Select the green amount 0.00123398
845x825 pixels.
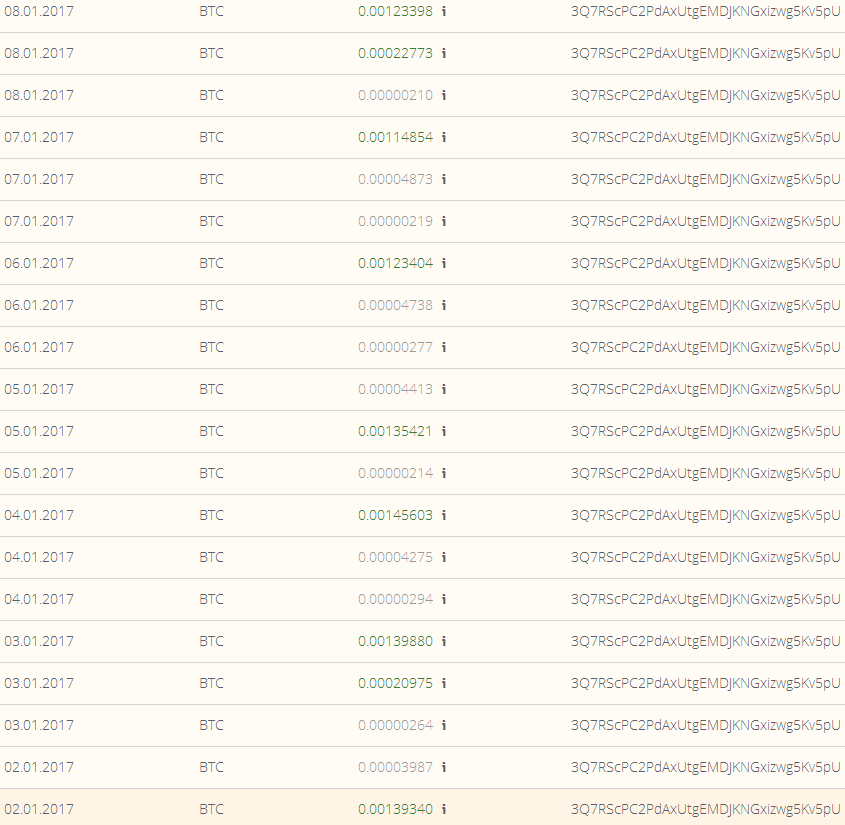coord(396,11)
